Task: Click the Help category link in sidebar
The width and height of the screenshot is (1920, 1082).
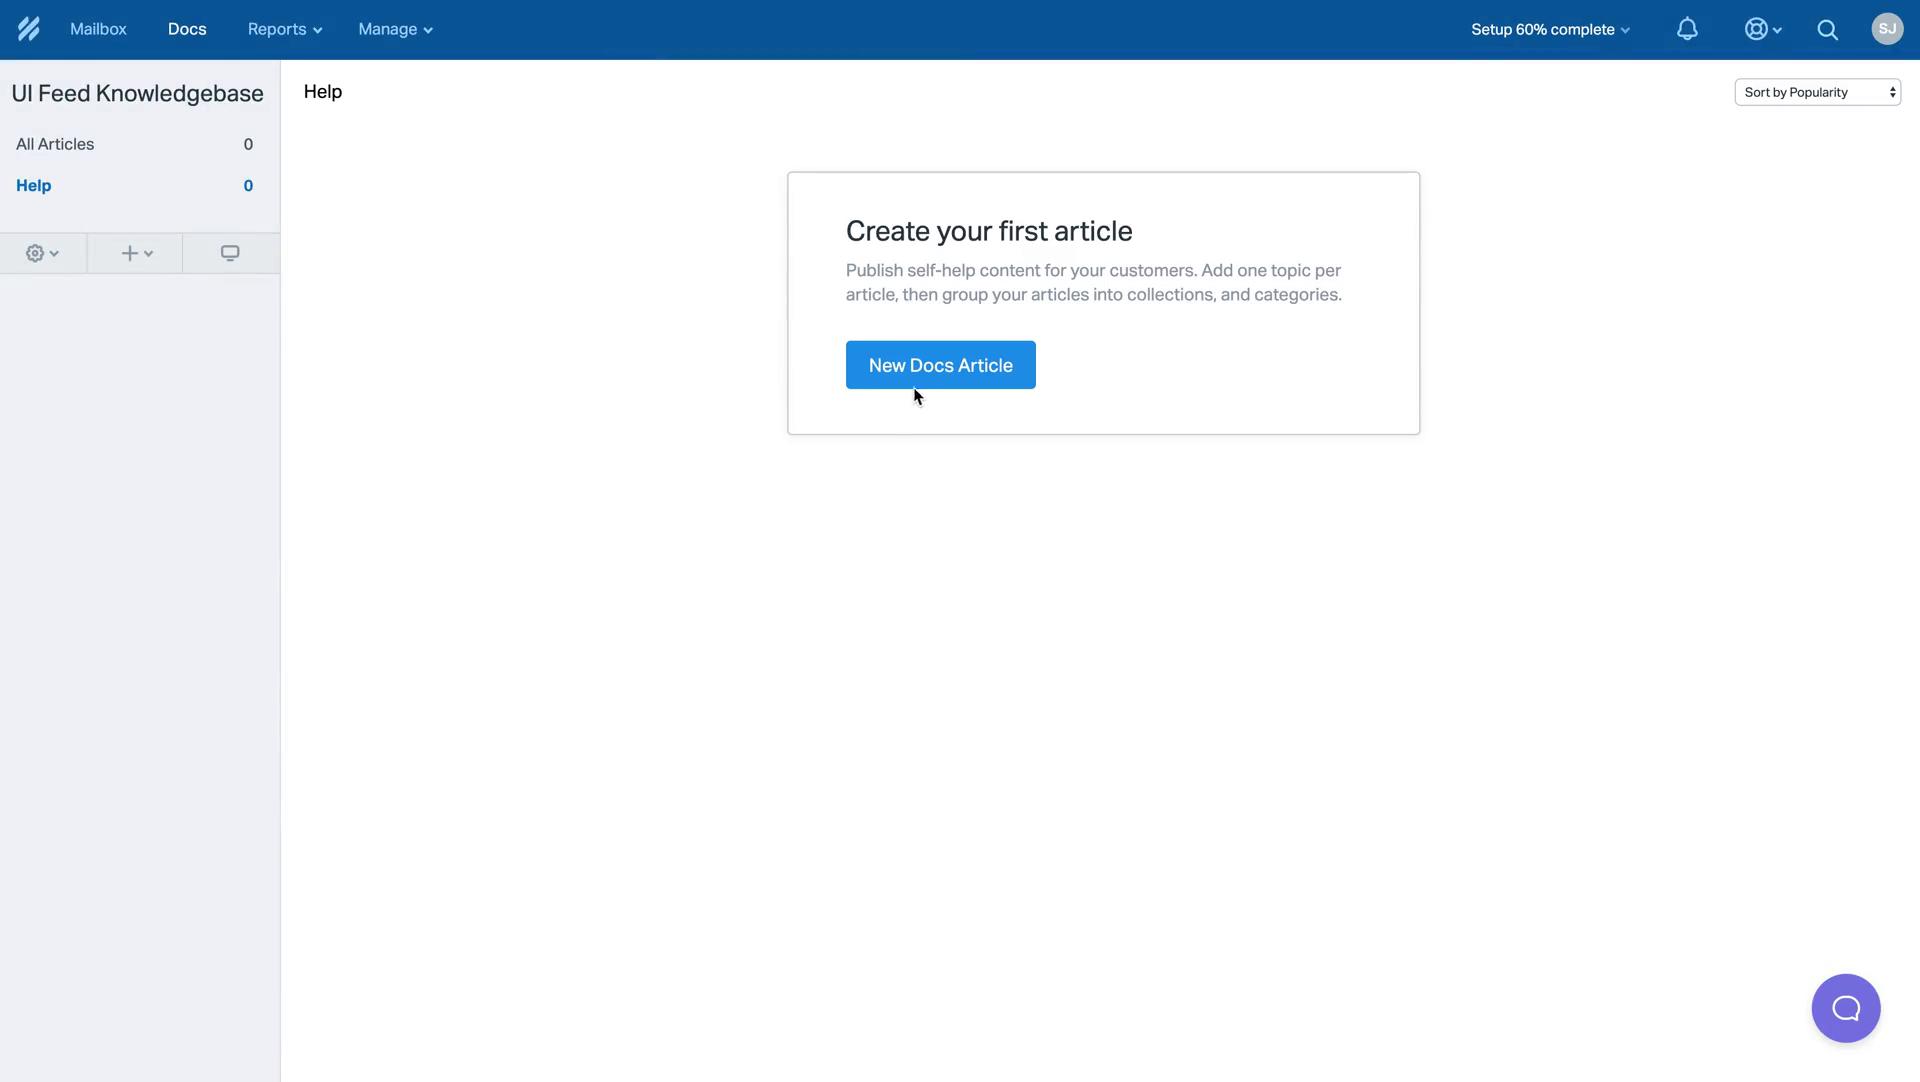Action: 33,187
